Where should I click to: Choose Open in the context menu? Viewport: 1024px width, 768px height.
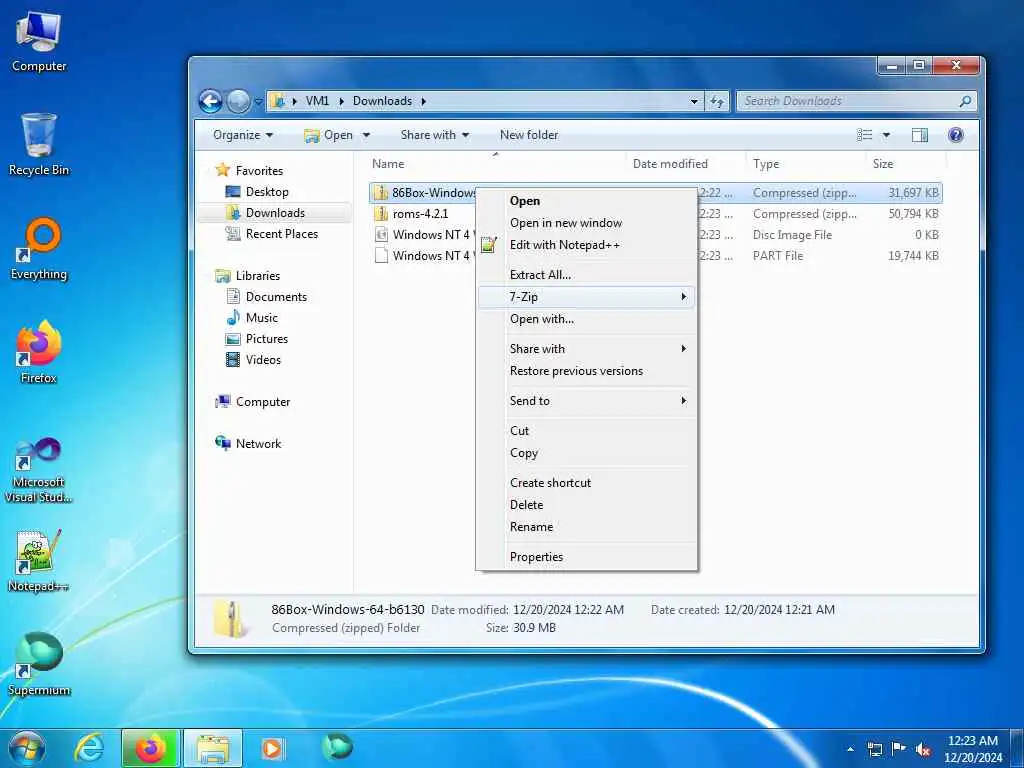click(x=586, y=201)
